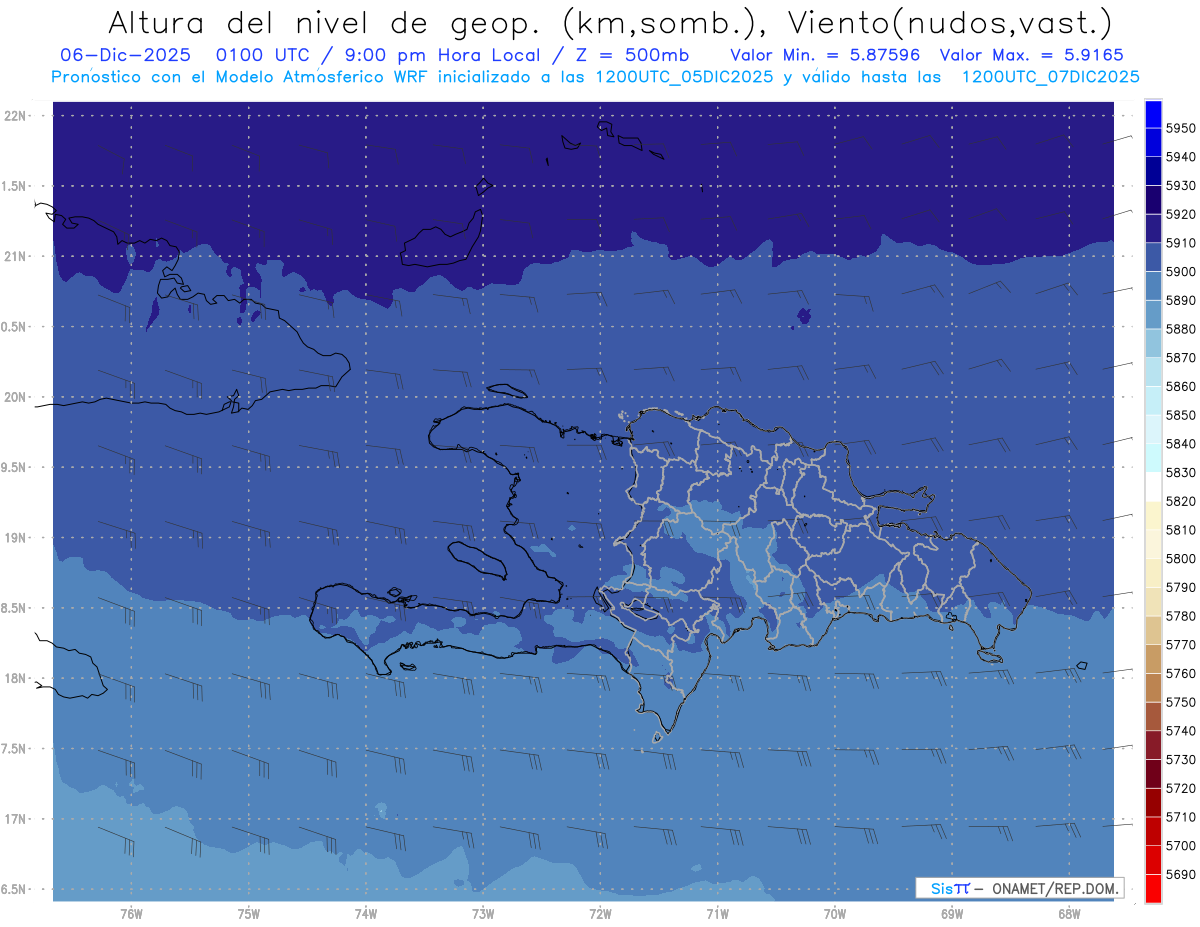Image resolution: width=1200 pixels, height=927 pixels.
Task: Click the '5840' legend value
Action: [1181, 444]
